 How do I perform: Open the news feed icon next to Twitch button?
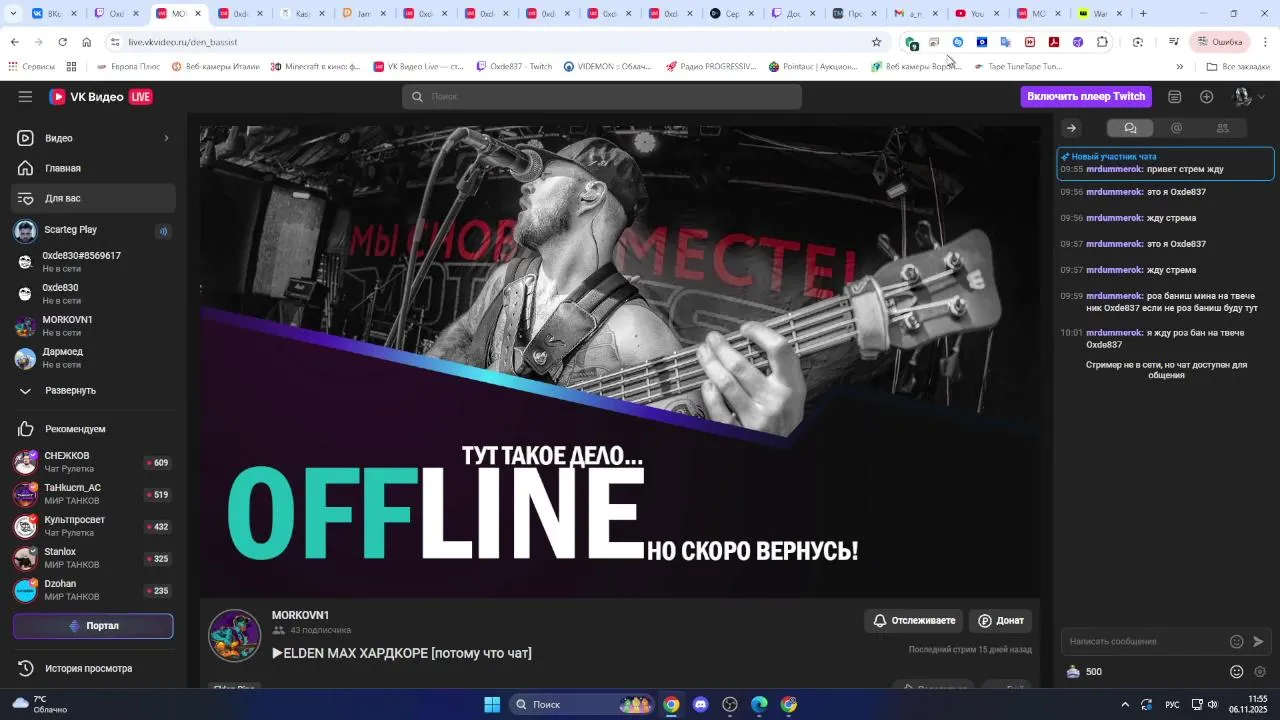coord(1175,97)
